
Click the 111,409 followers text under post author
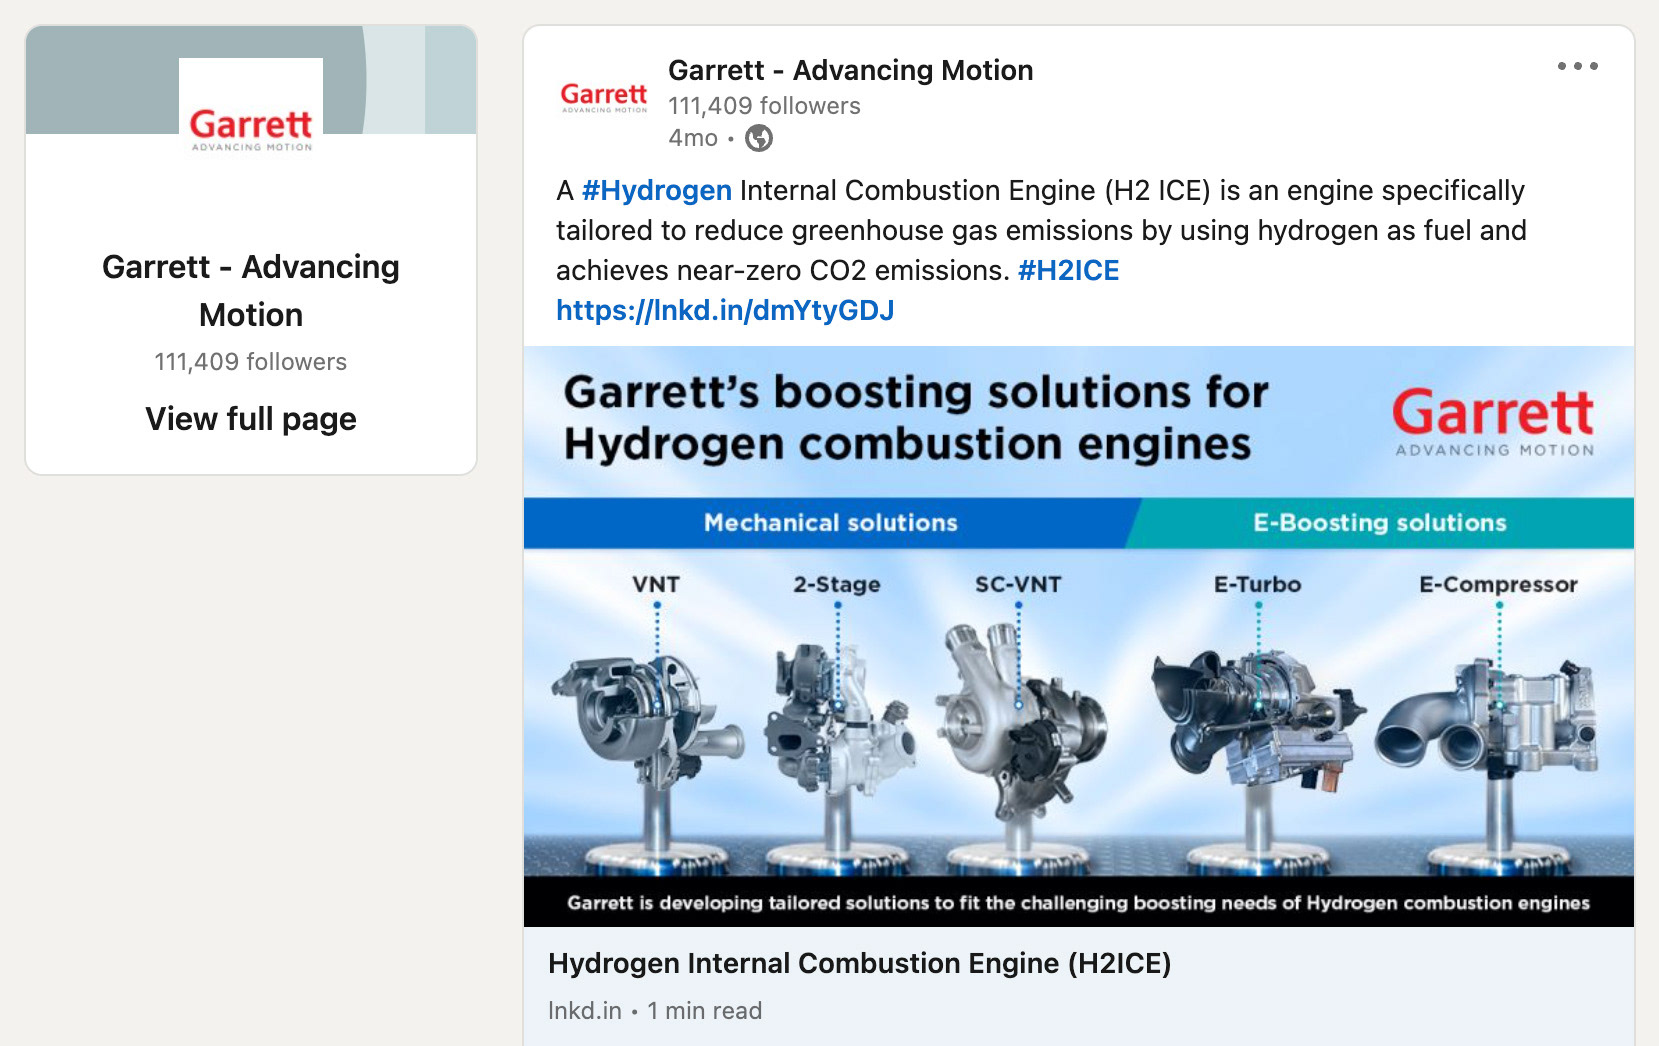pos(764,106)
